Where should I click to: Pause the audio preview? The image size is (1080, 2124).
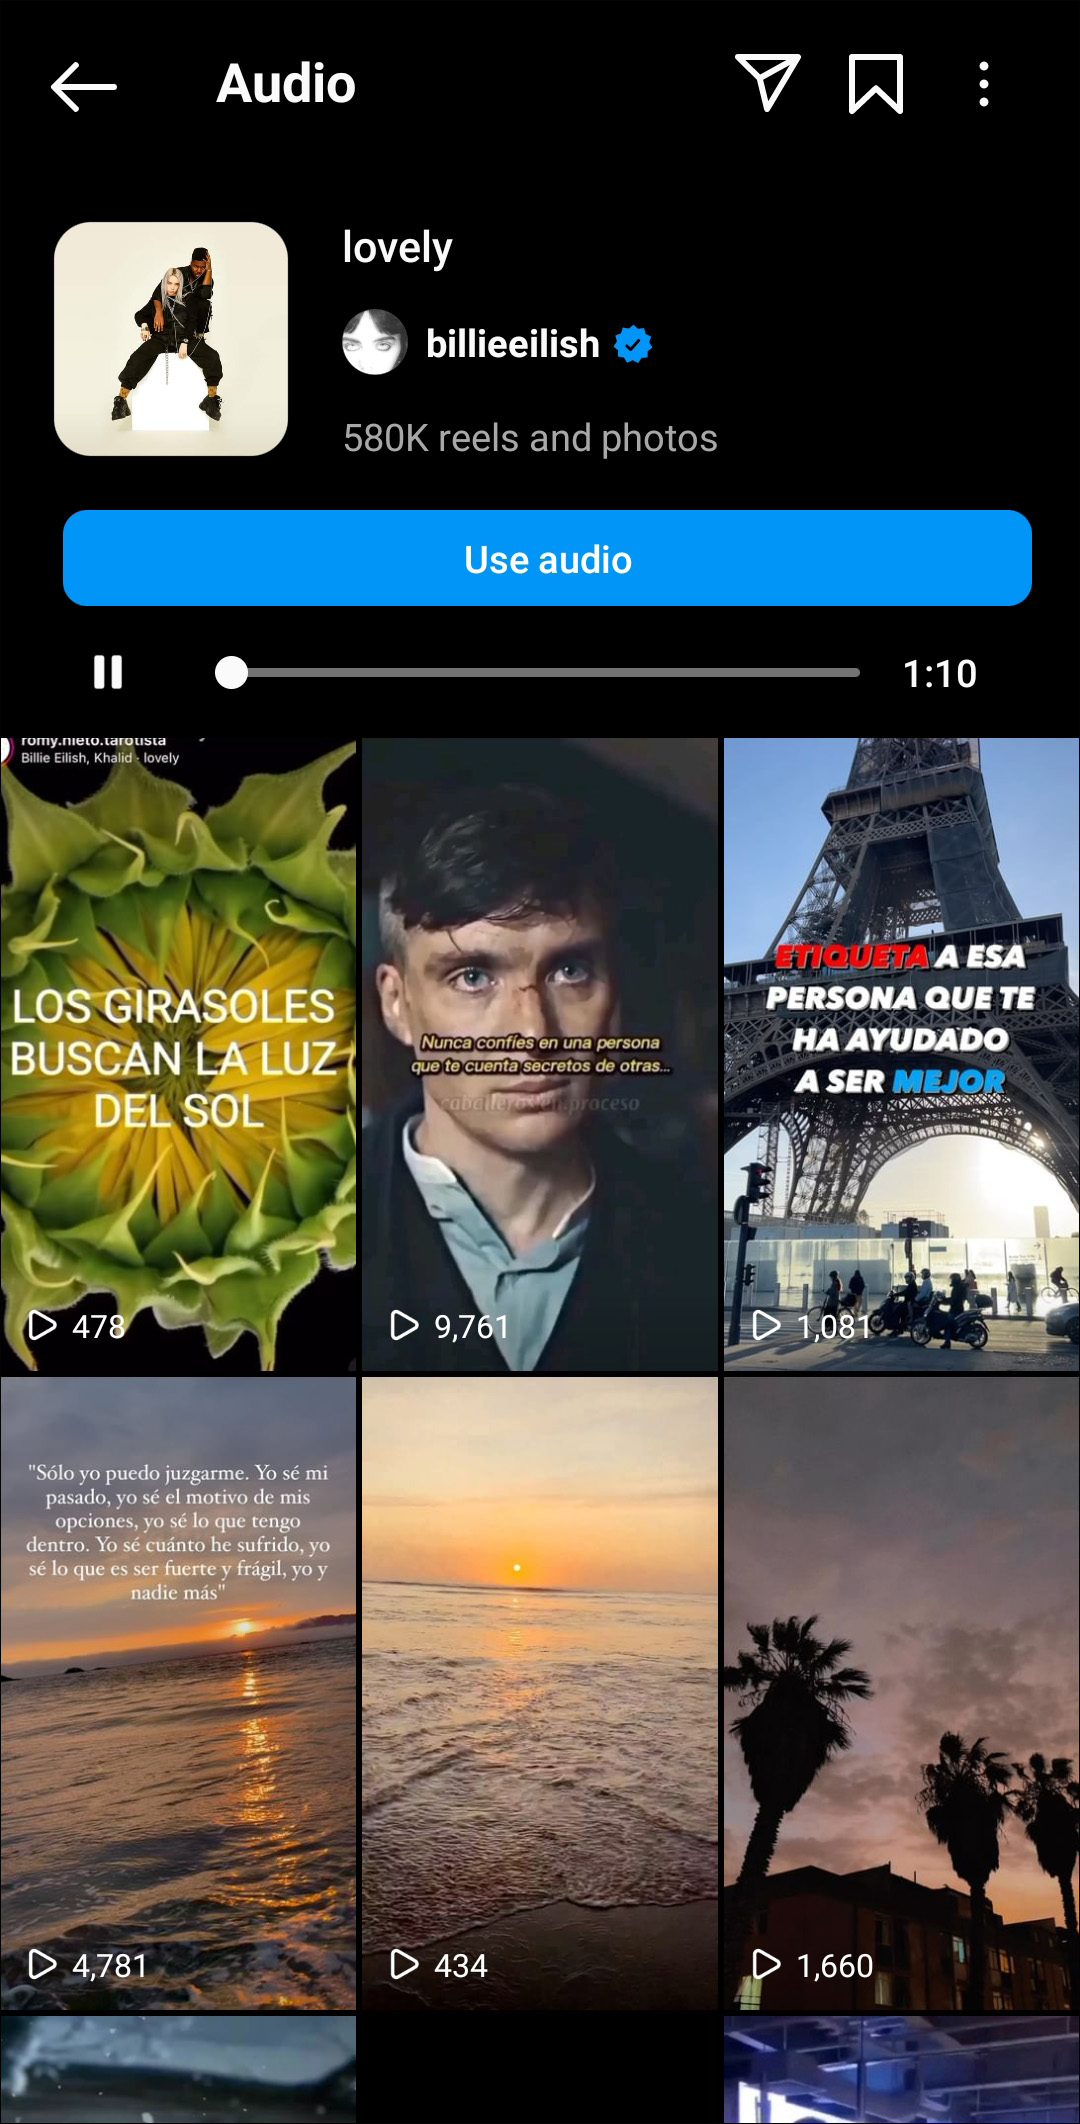[x=108, y=672]
